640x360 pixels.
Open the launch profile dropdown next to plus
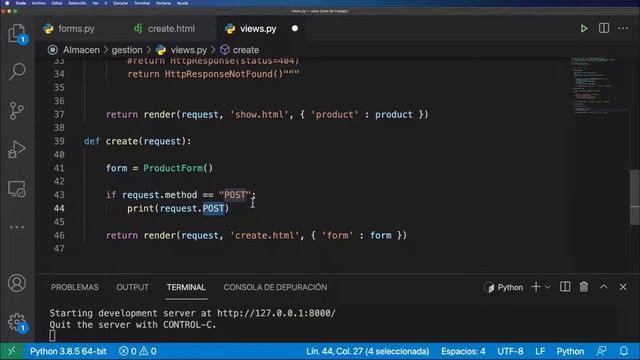(x=548, y=287)
